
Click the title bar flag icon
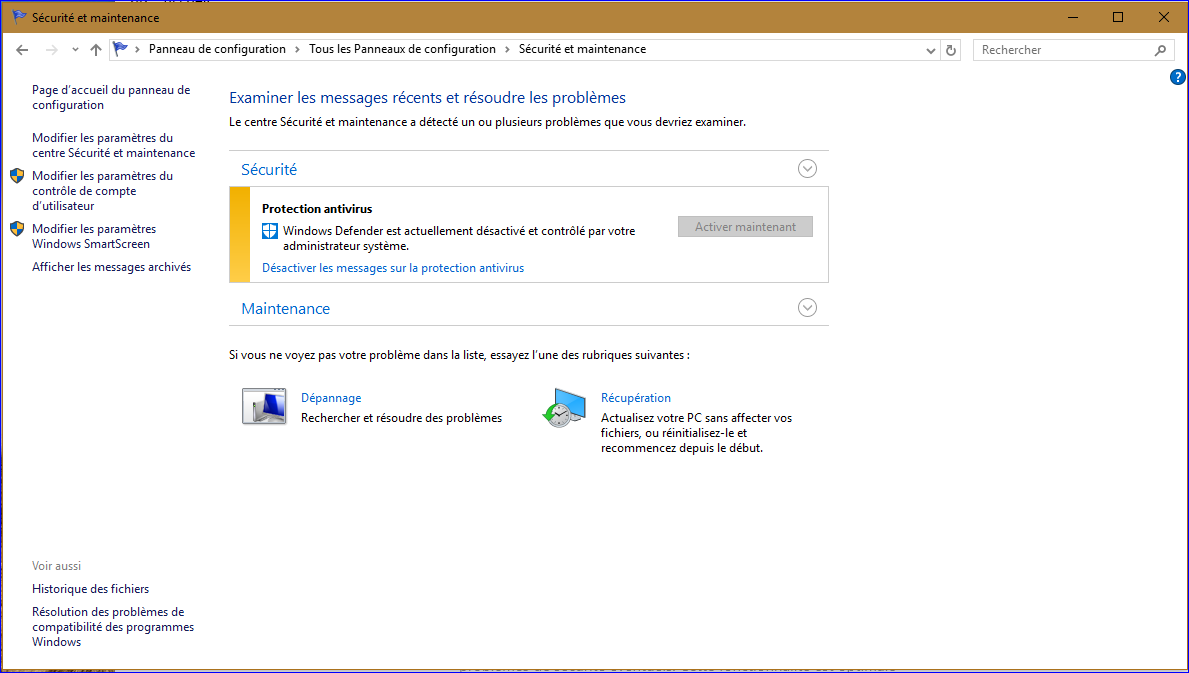(19, 17)
